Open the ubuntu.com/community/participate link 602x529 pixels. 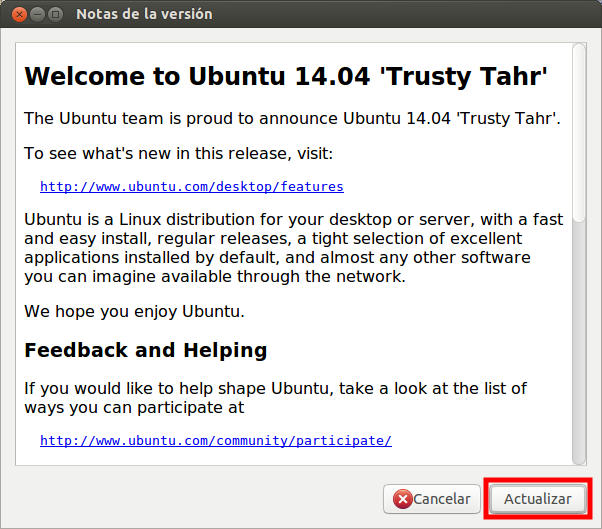pos(216,440)
